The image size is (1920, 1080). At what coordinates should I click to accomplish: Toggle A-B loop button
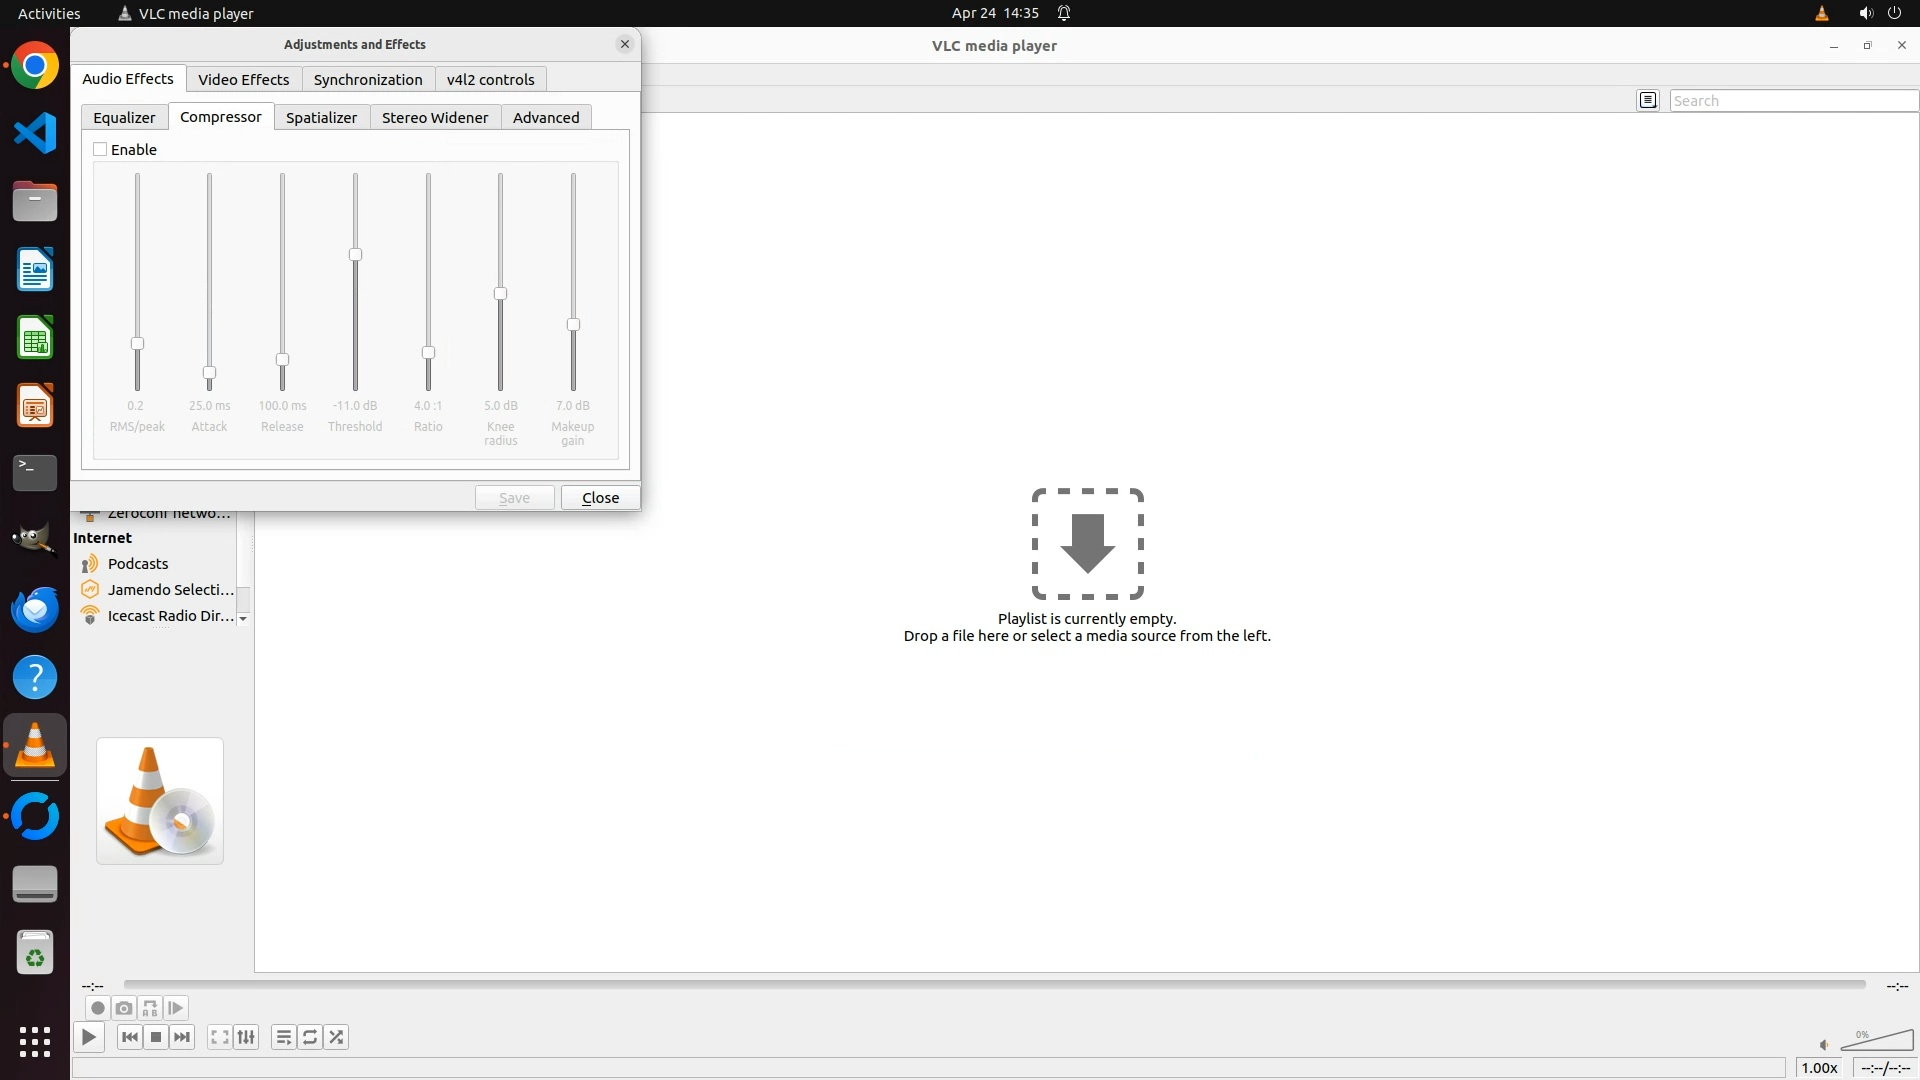click(x=150, y=1008)
